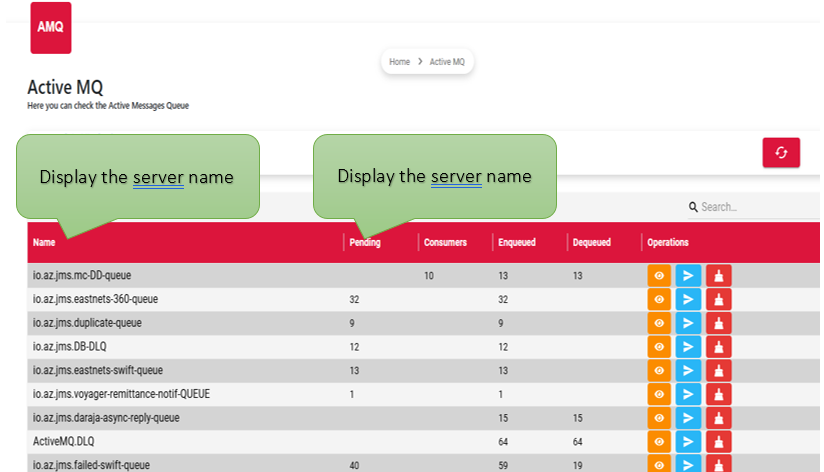Sort by Dequeued column header

[592, 242]
